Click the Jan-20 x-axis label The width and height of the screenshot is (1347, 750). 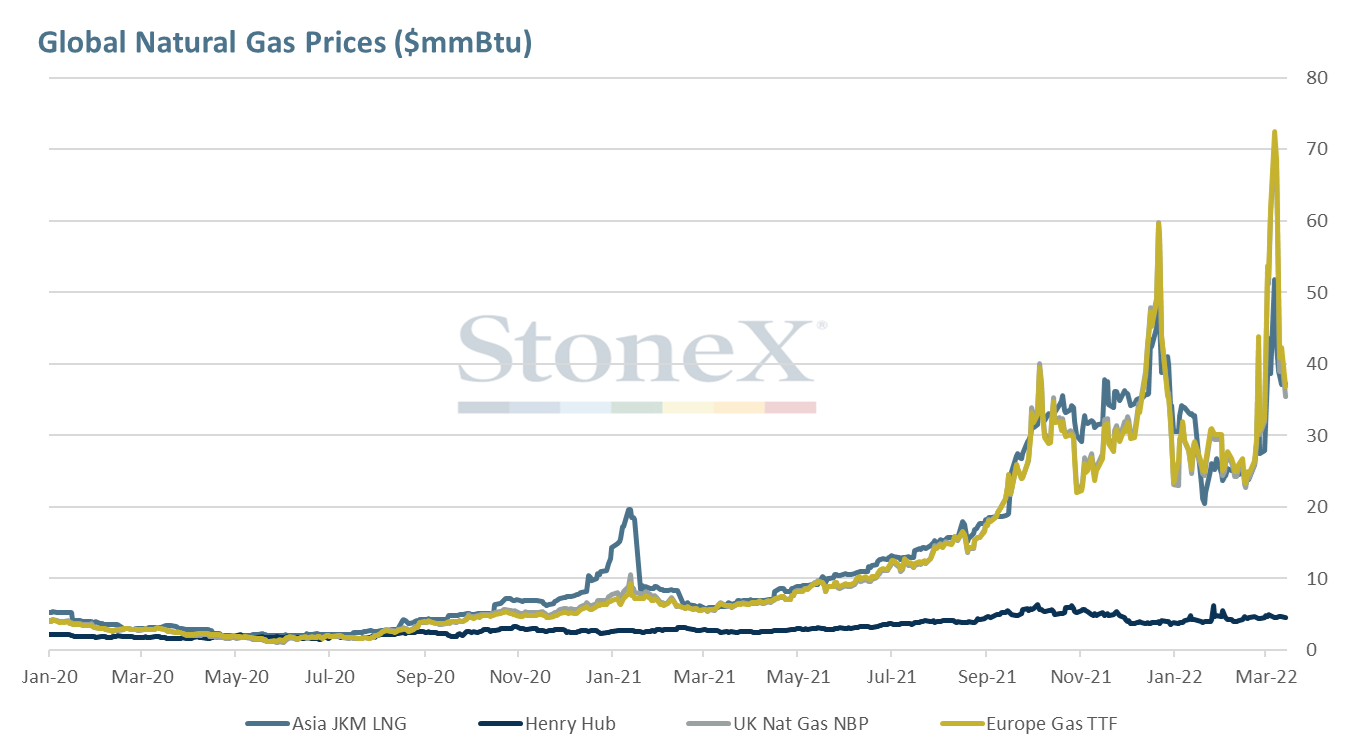click(49, 676)
